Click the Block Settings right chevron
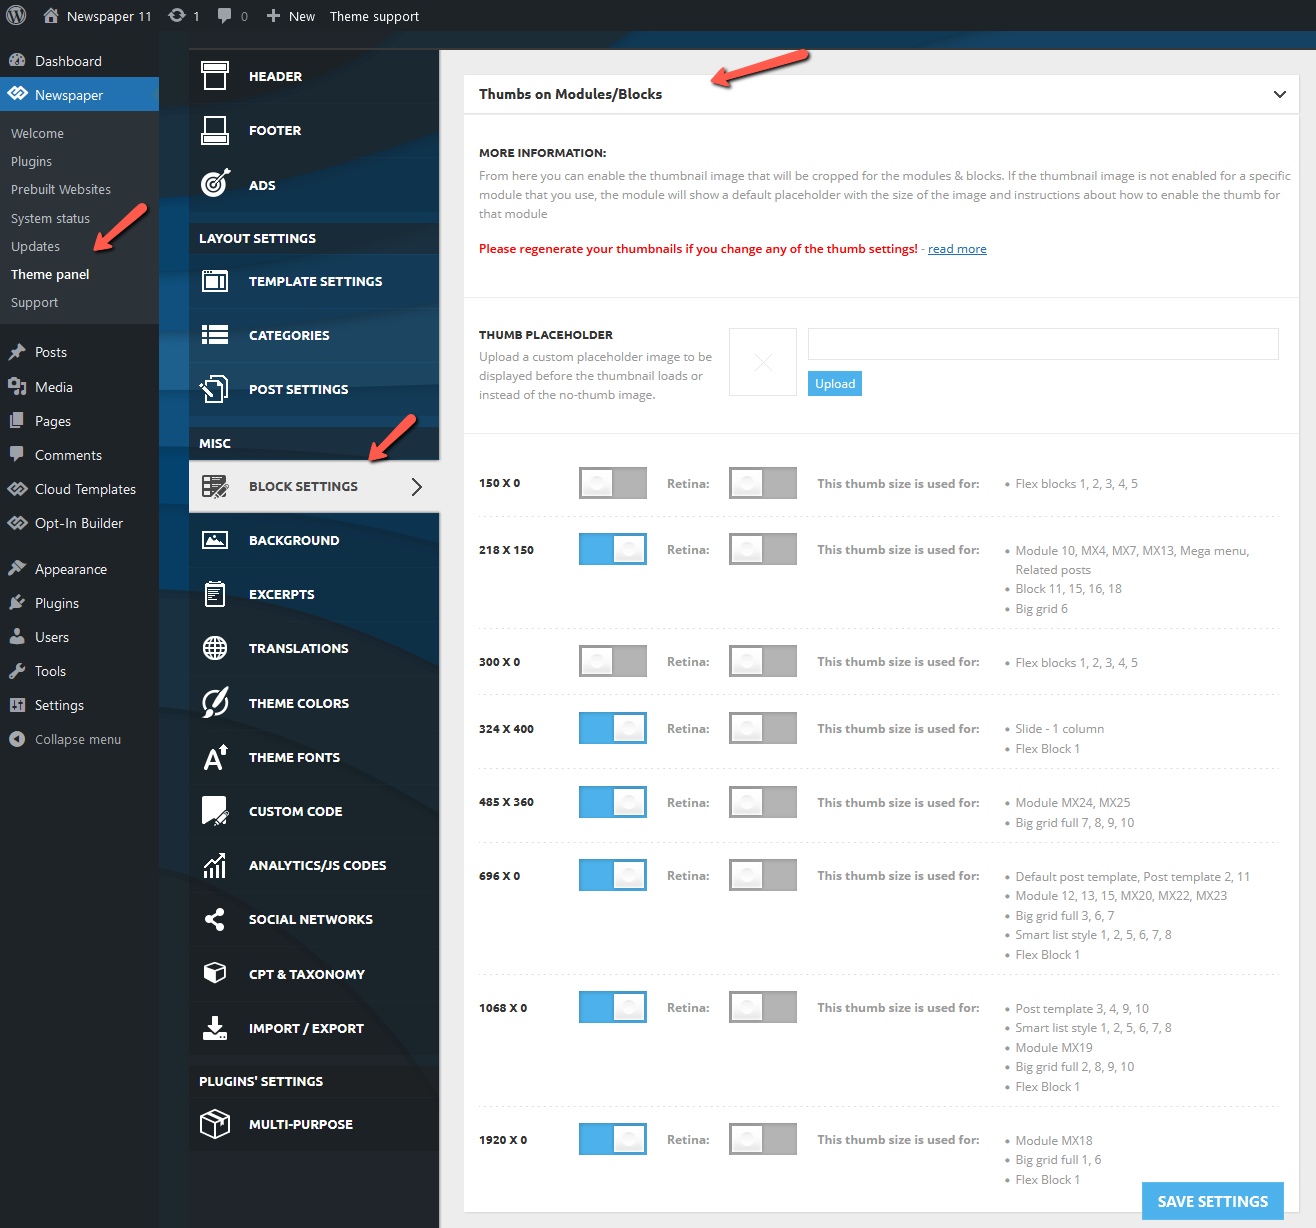 (x=417, y=486)
